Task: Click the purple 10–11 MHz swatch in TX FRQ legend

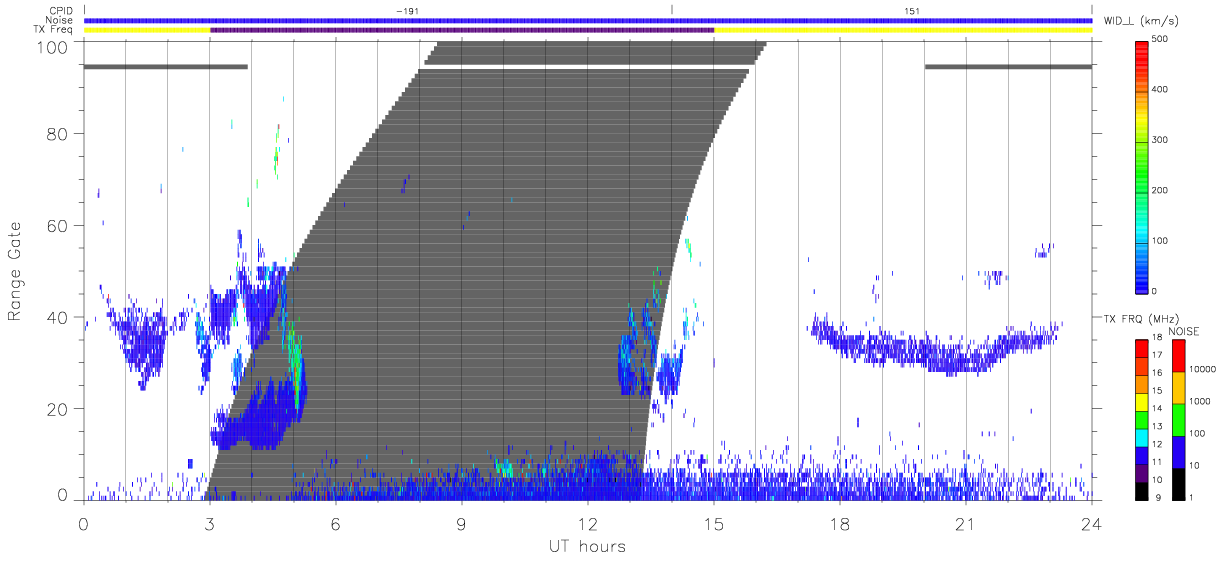Action: click(x=1142, y=473)
